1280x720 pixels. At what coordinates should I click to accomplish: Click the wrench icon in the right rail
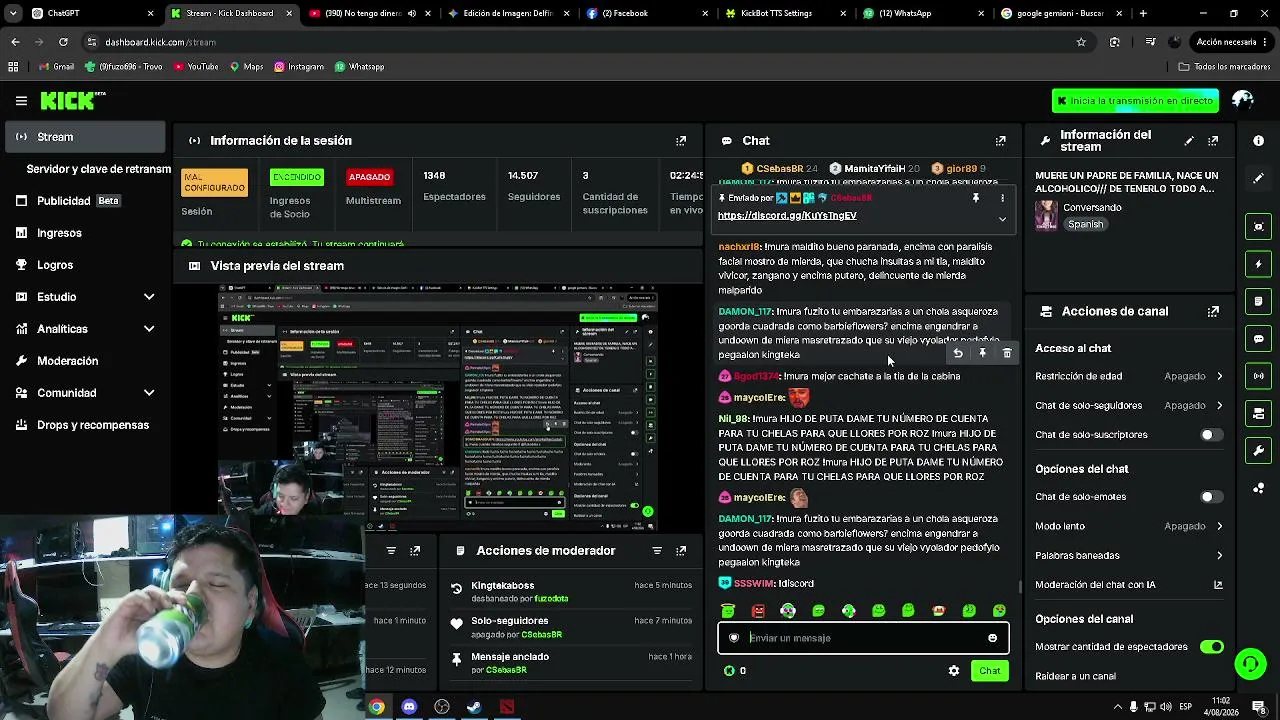click(x=1259, y=451)
